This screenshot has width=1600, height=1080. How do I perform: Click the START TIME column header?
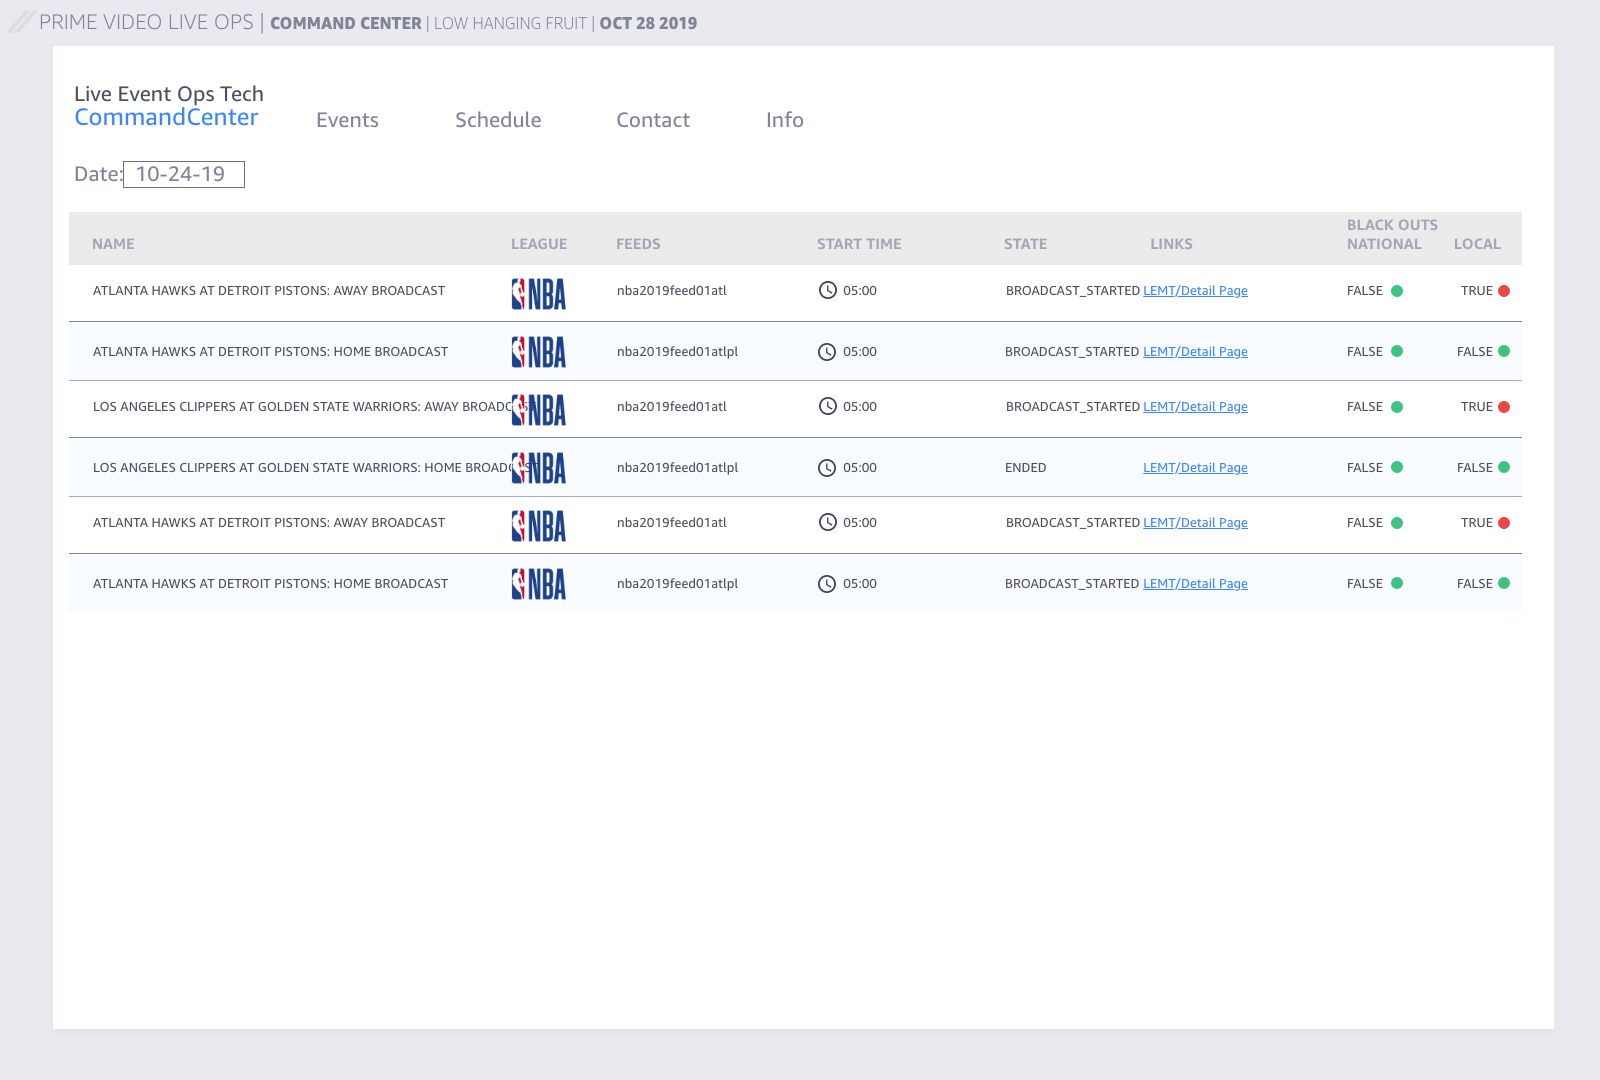(x=859, y=244)
